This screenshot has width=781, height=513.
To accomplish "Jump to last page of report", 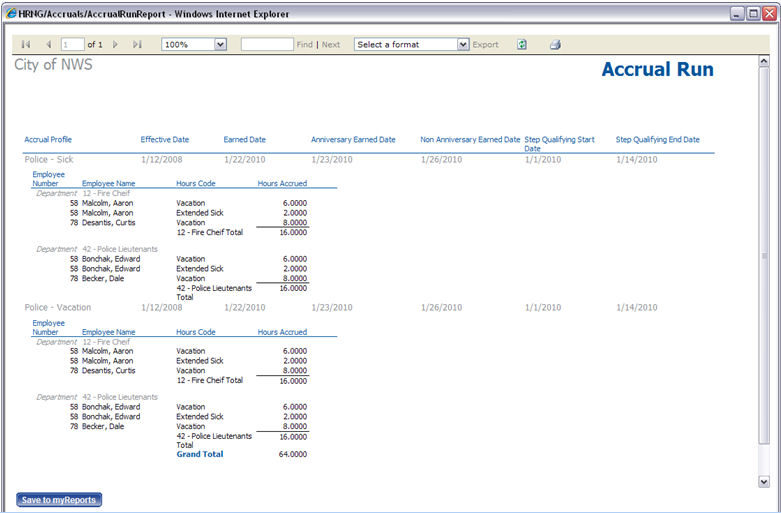I will click(137, 45).
